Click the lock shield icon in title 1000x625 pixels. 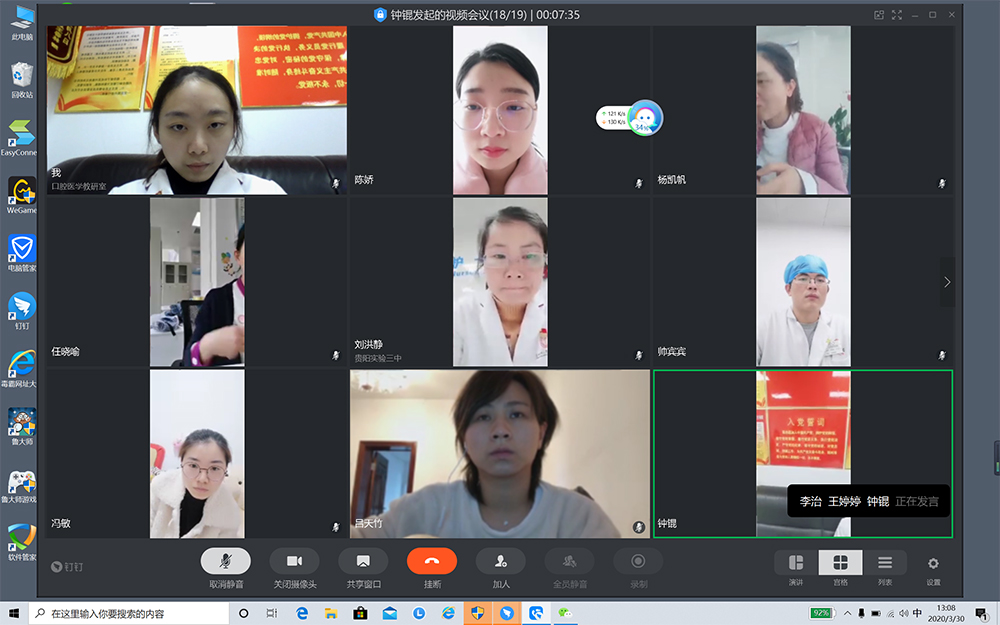point(380,15)
